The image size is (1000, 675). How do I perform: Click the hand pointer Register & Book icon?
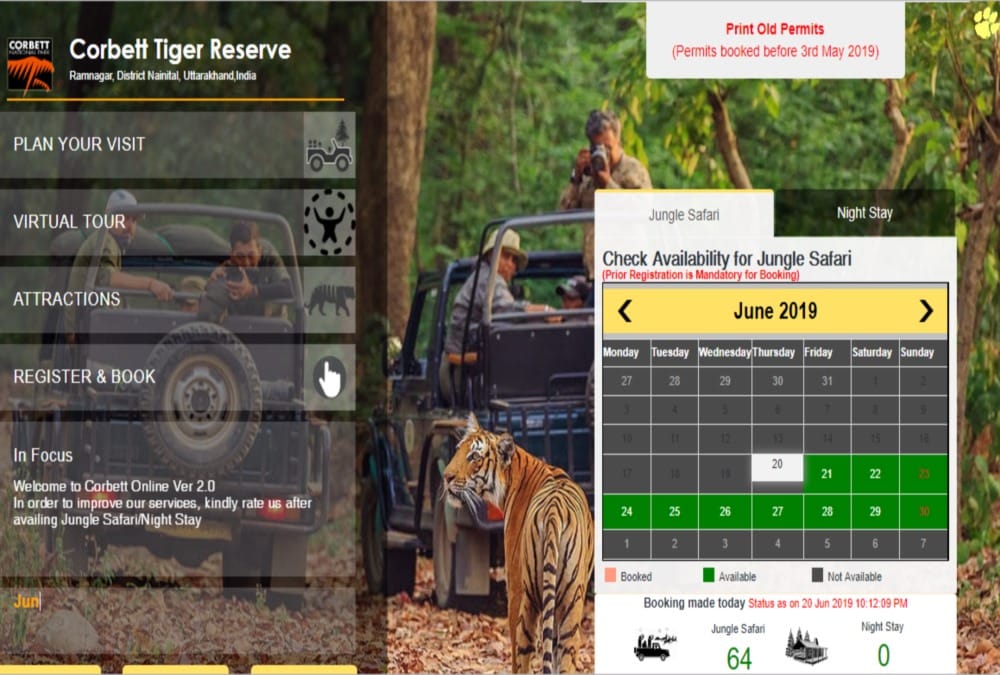click(330, 378)
